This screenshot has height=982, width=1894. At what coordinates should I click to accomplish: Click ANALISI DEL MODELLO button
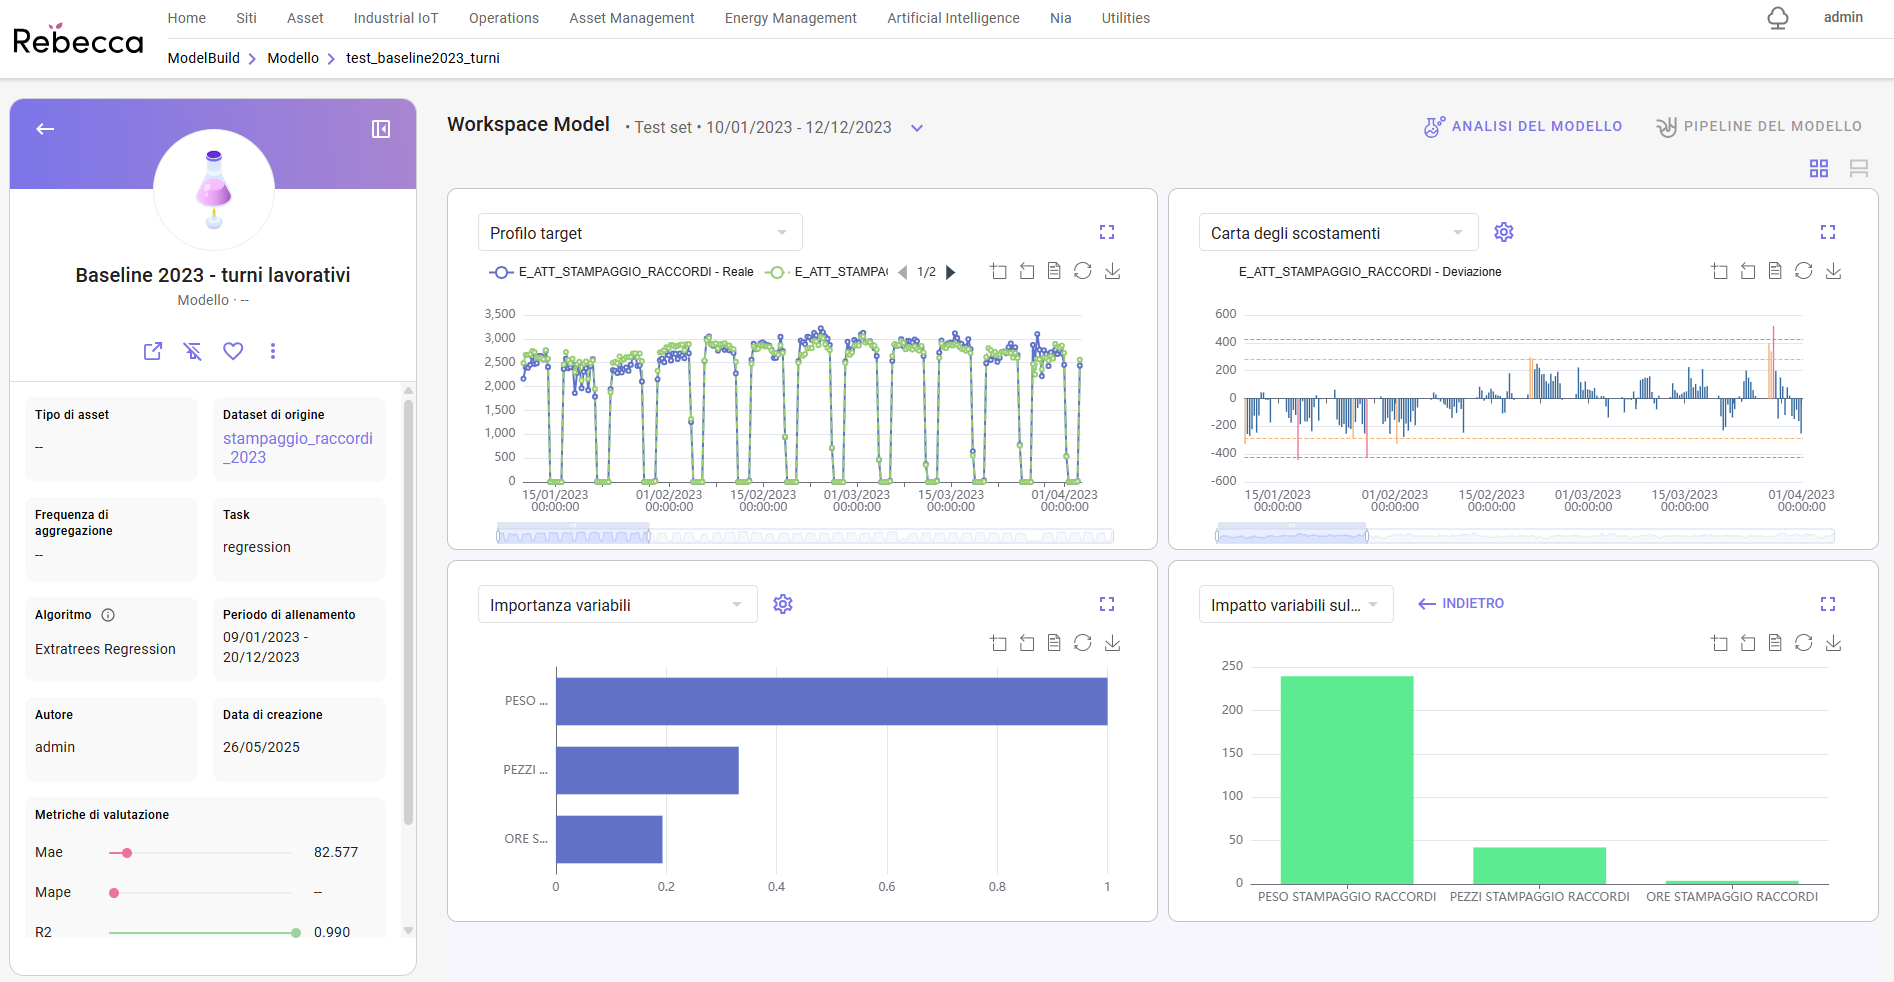click(x=1523, y=127)
